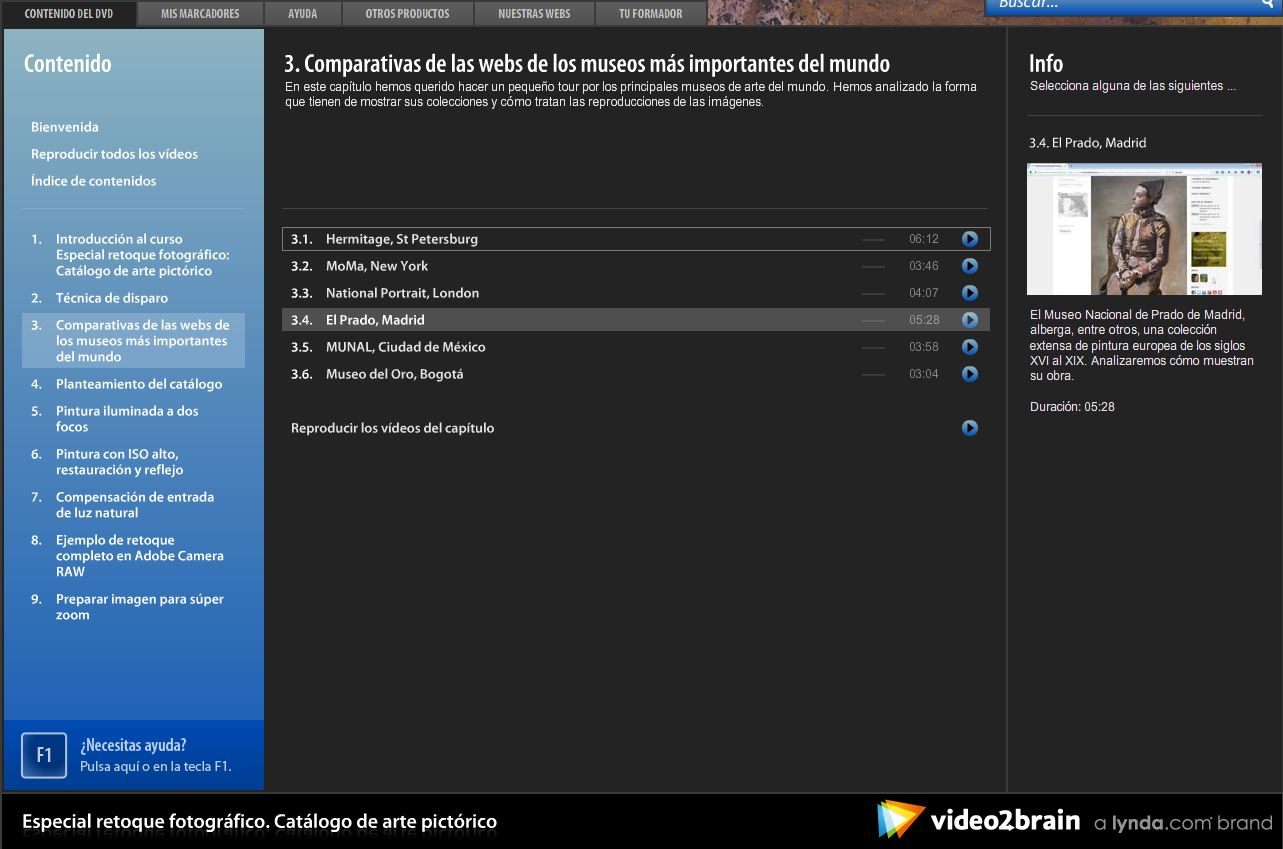Play the Hermitage, St Petersburg video
Screen dimensions: 1283x849
[969, 239]
